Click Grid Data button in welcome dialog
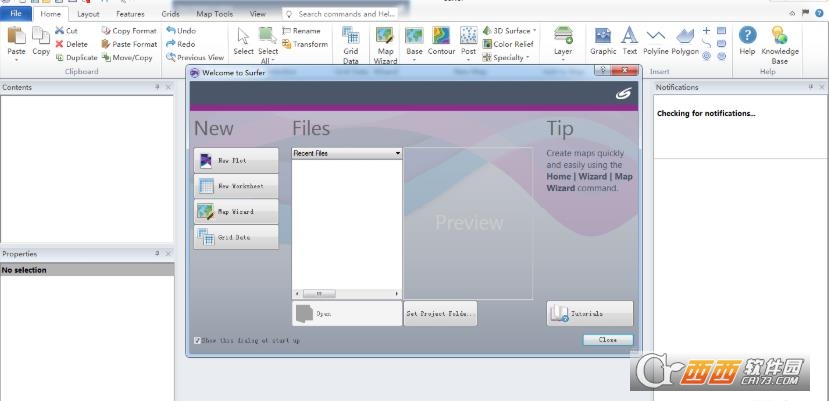The width and height of the screenshot is (830, 401). 236,238
